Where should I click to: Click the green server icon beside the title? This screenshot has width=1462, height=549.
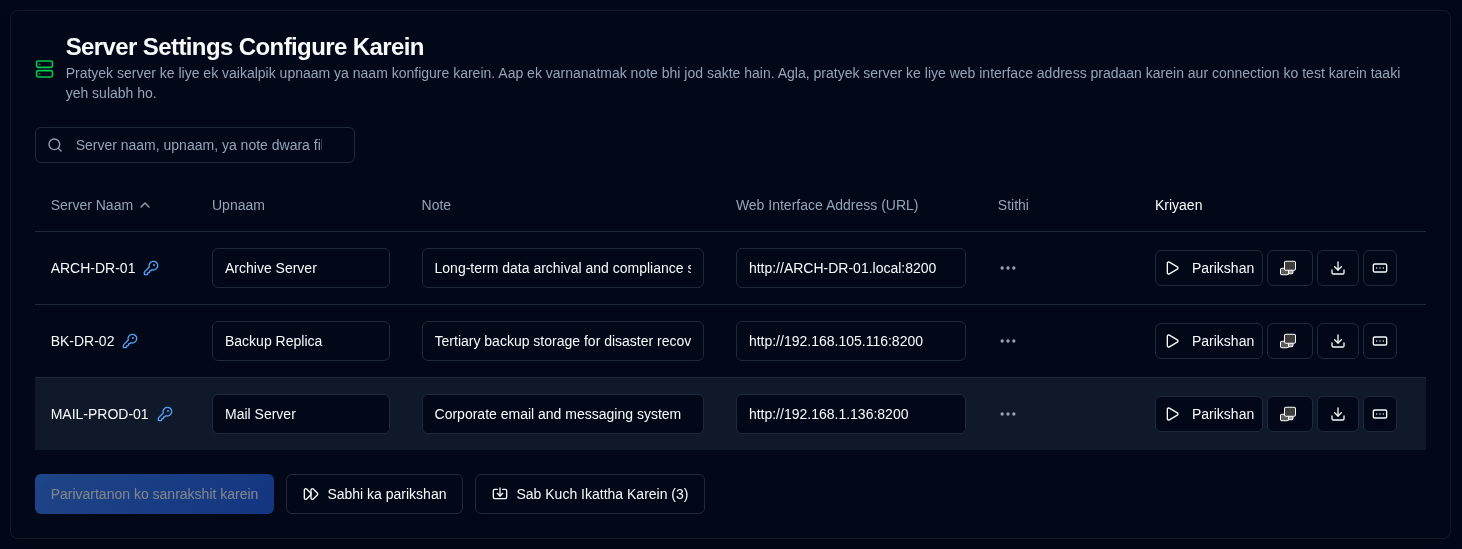44,69
